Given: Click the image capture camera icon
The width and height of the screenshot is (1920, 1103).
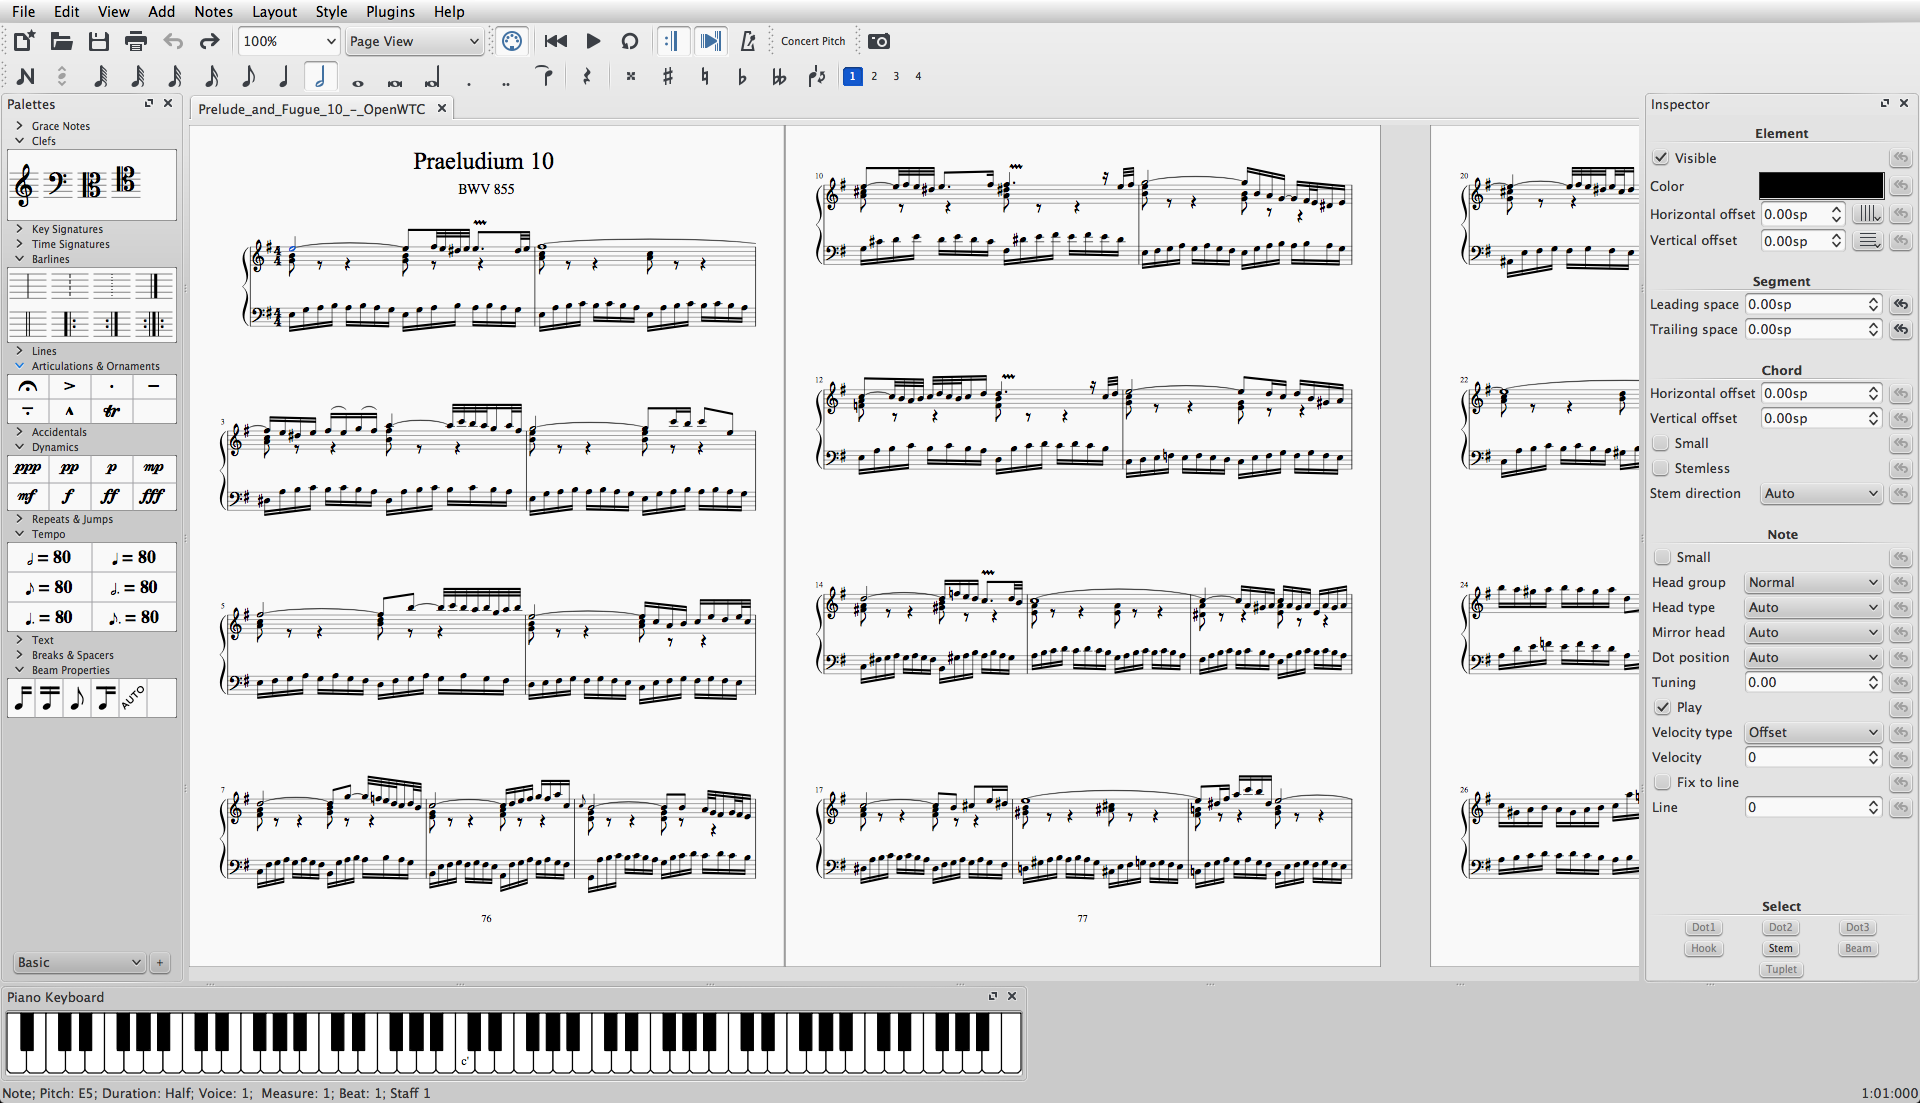Looking at the screenshot, I should [879, 41].
